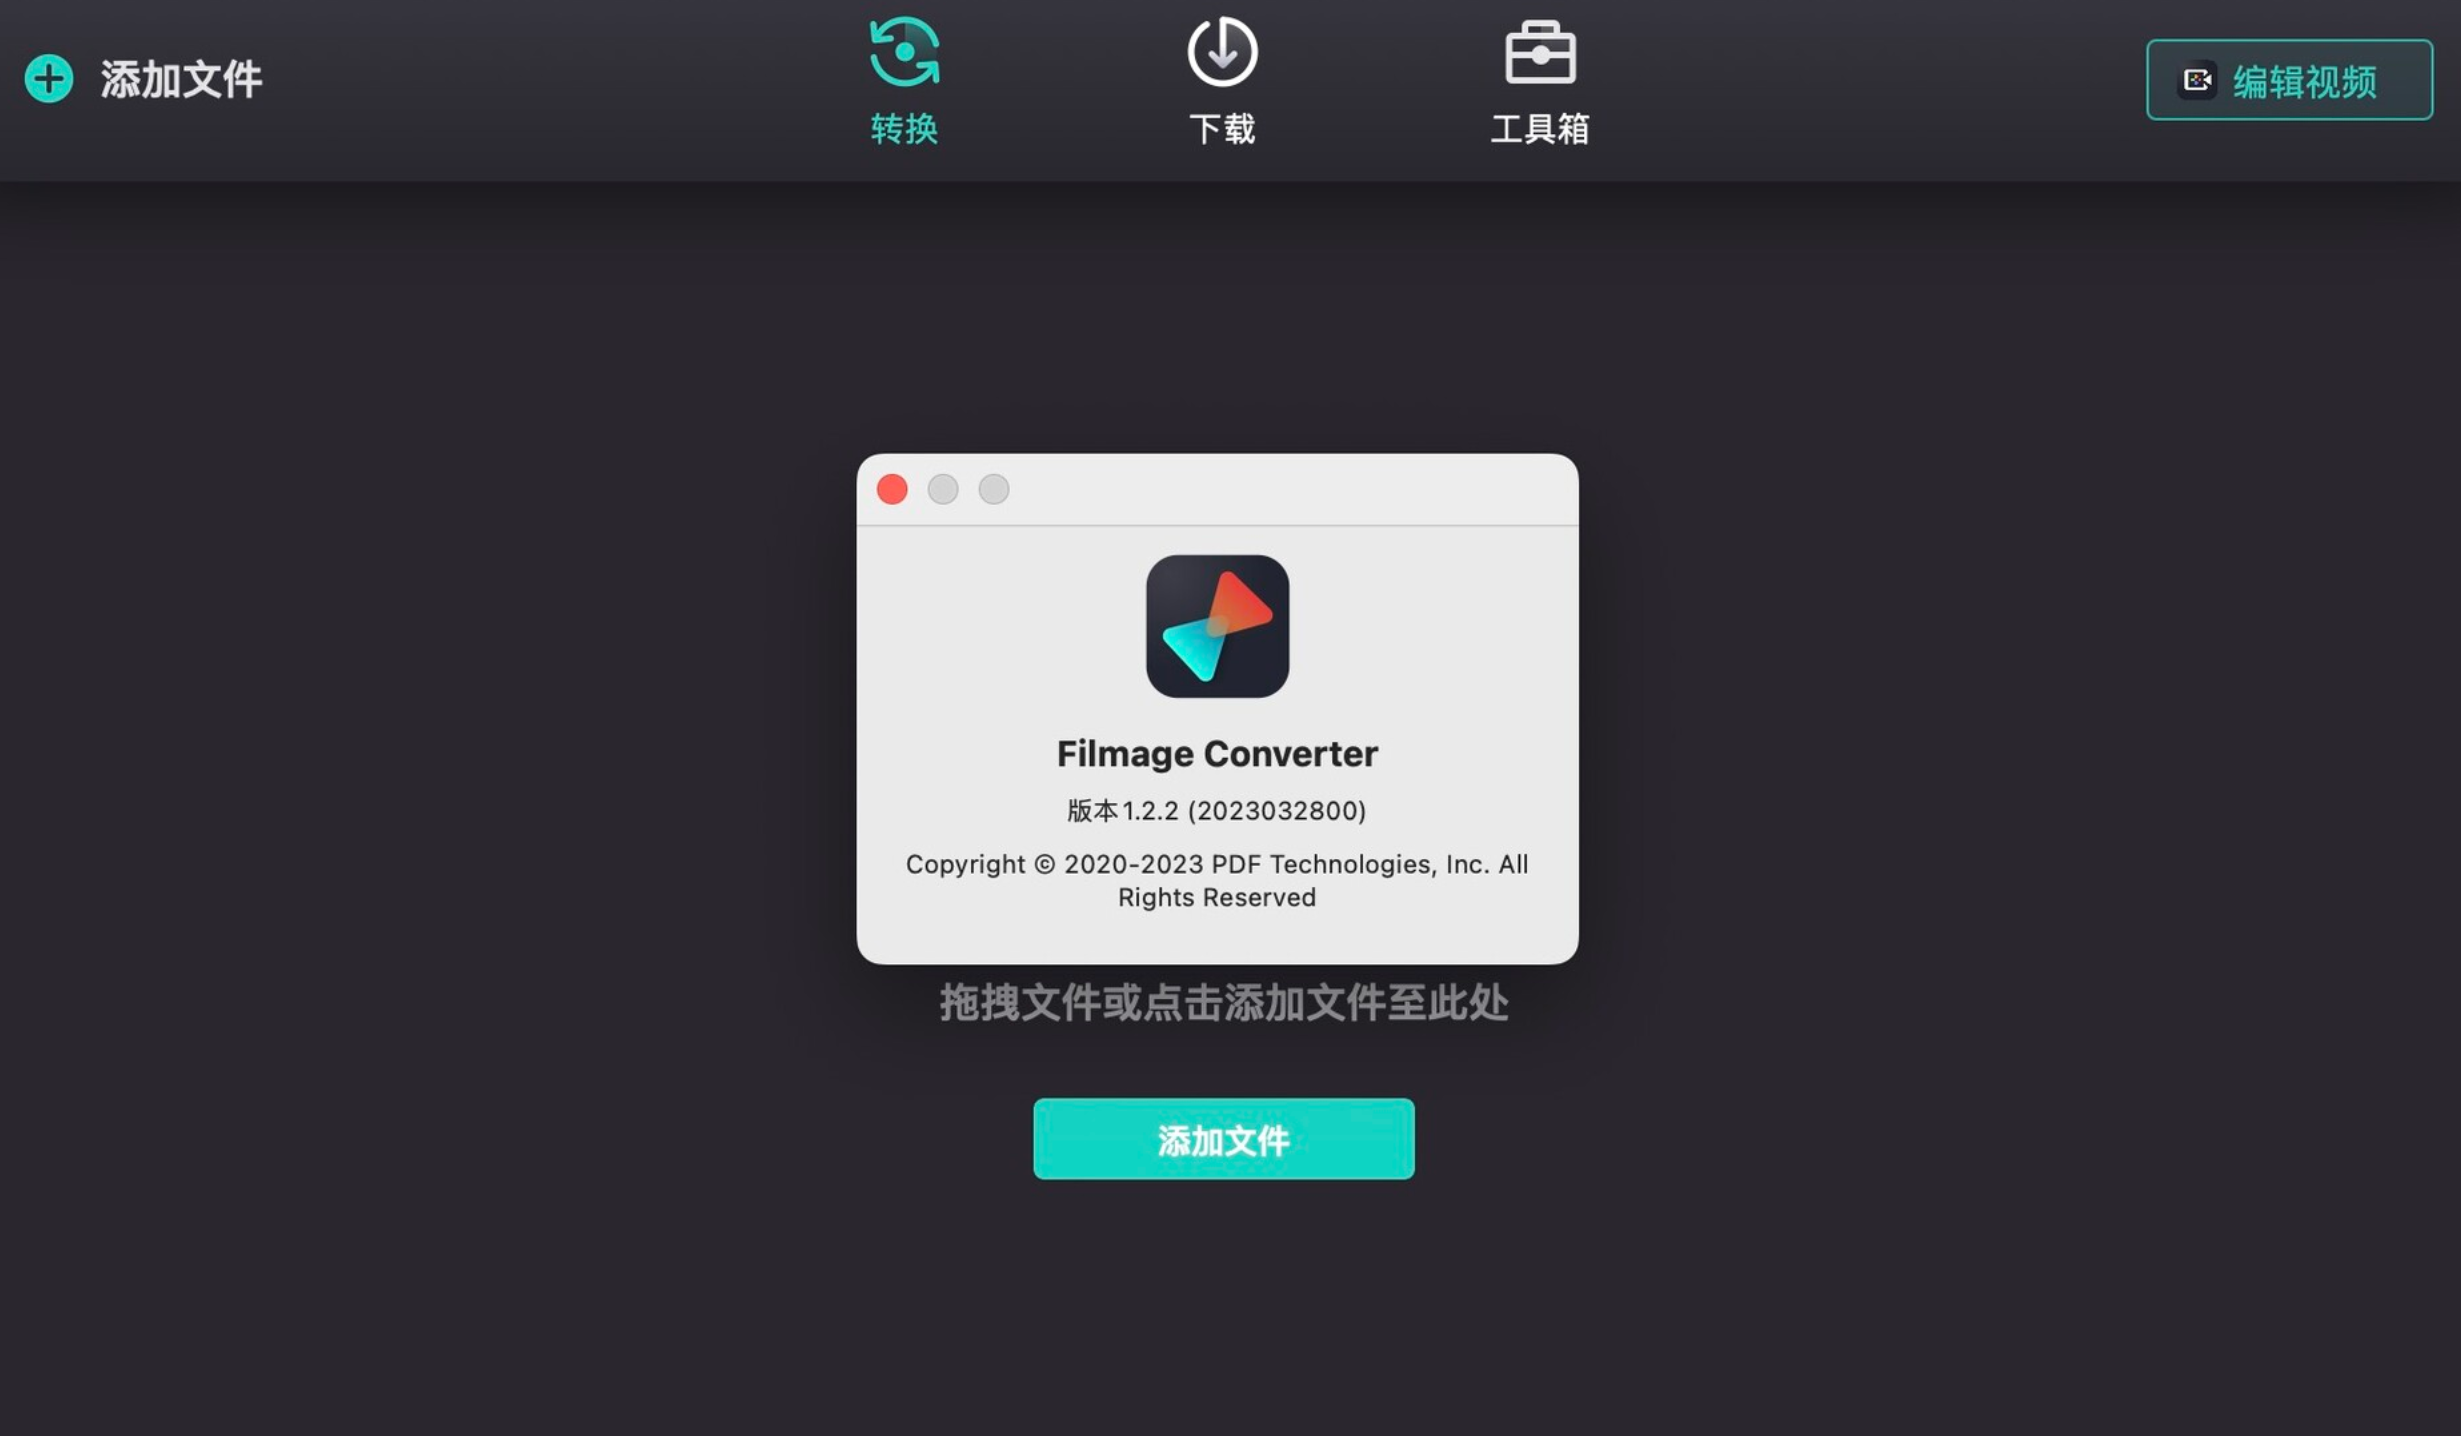2461x1436 pixels.
Task: Click the 添加文件 (Add File) plus icon
Action: tap(48, 79)
